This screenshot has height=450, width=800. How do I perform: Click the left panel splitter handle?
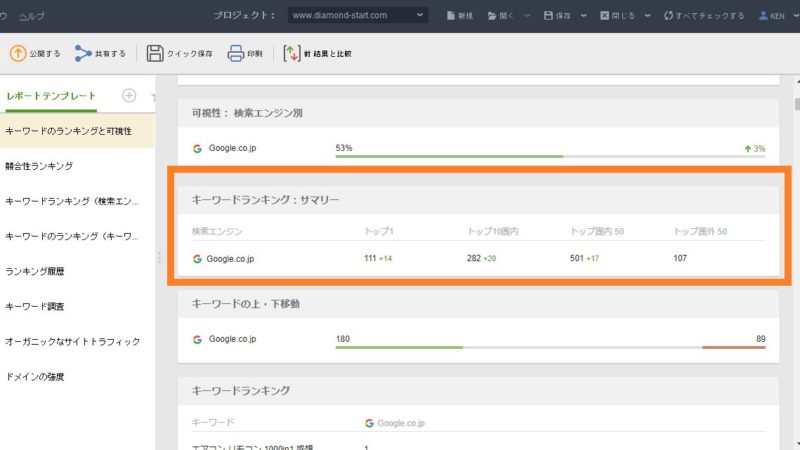click(159, 258)
